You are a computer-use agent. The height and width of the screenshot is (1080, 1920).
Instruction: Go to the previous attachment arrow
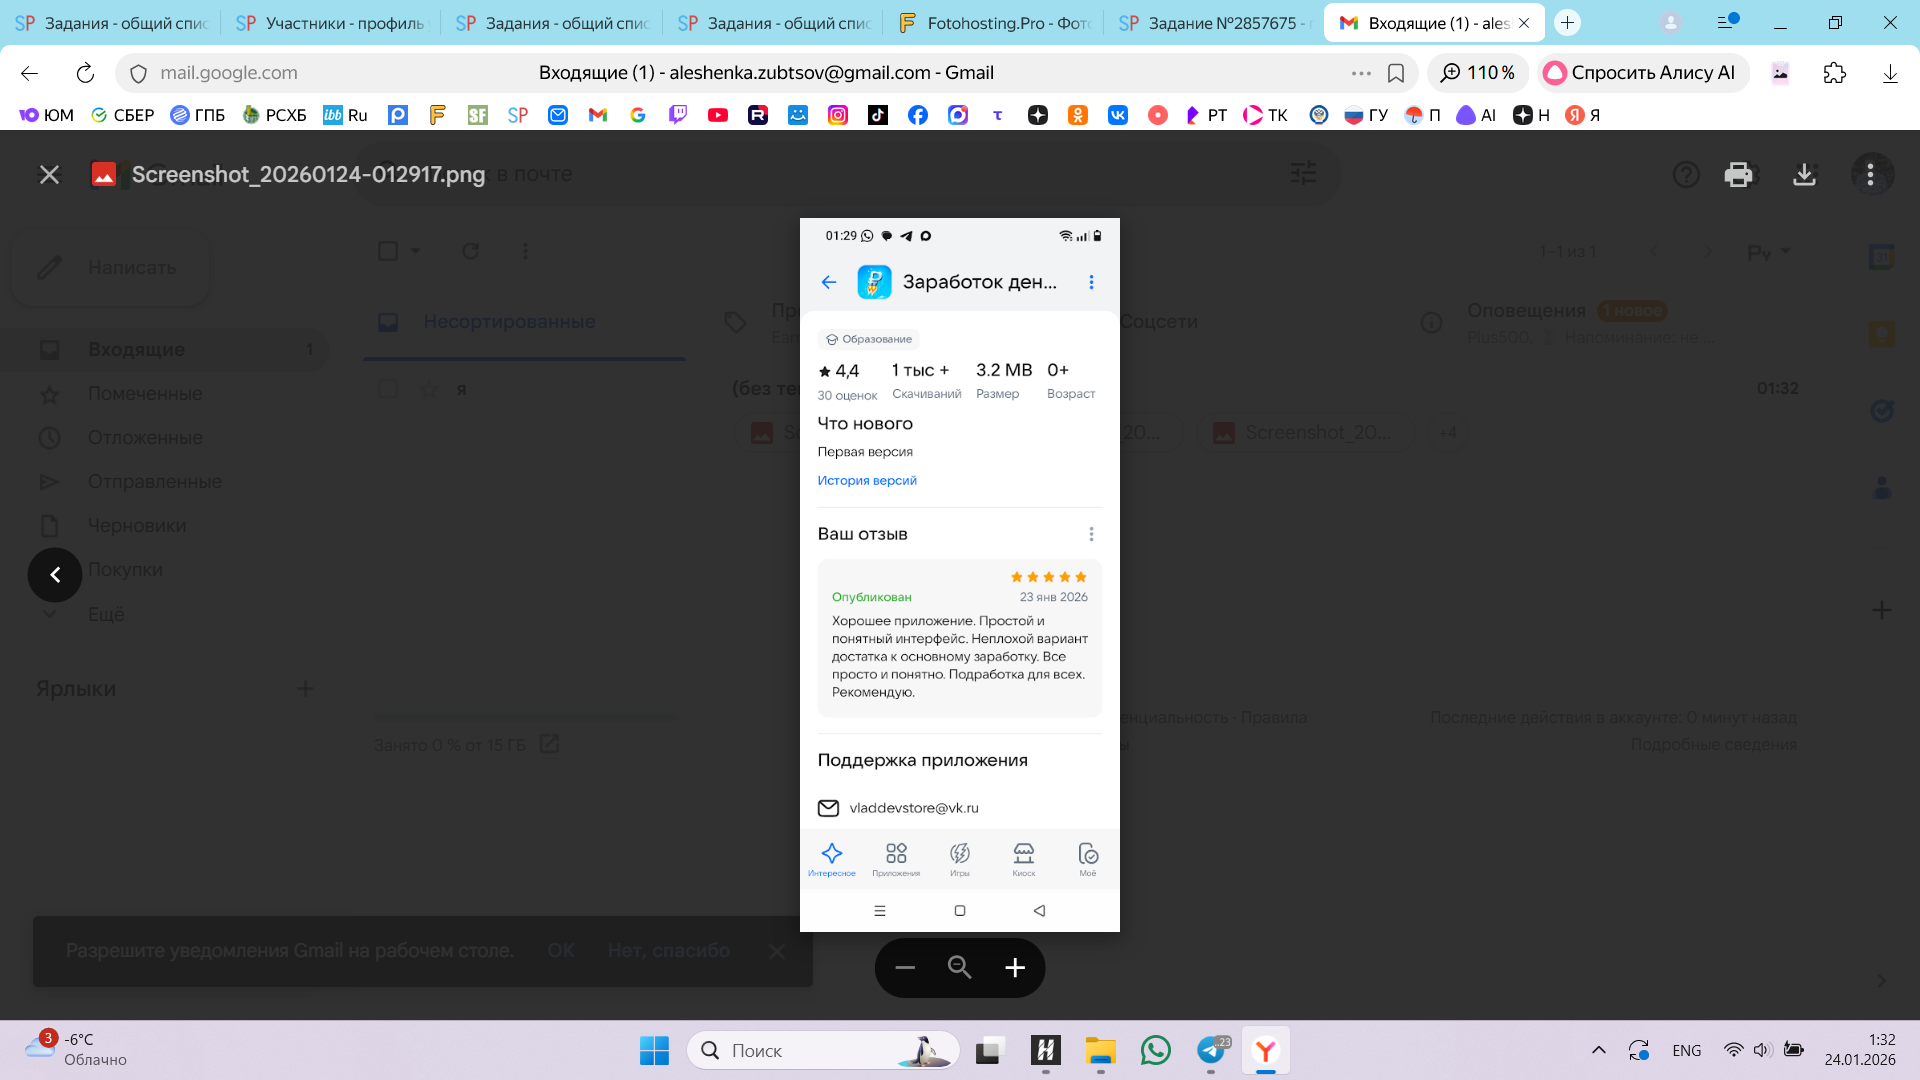tap(55, 575)
